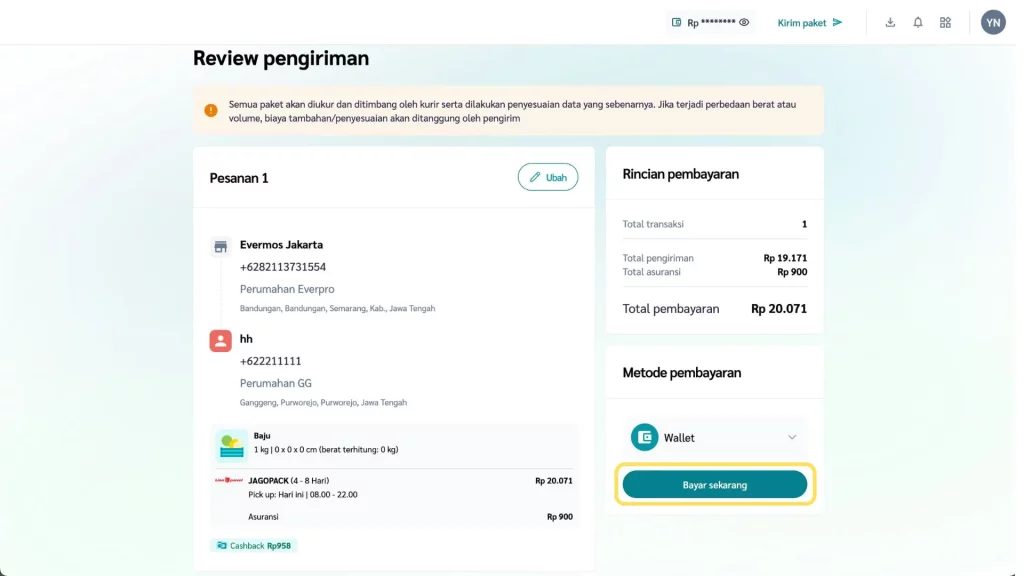
Task: Open the apps grid menu icon
Action: [x=945, y=22]
